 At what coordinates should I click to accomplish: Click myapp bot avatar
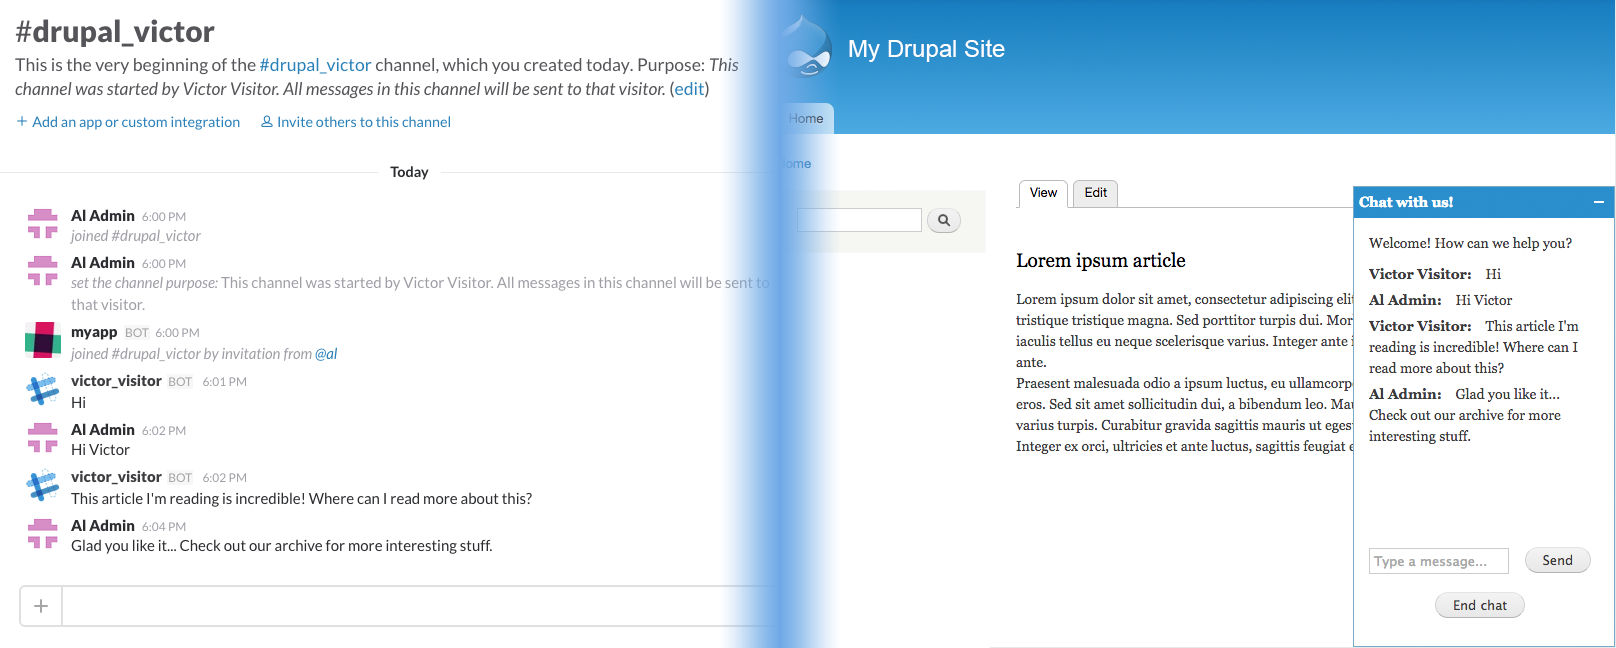pyautogui.click(x=42, y=340)
